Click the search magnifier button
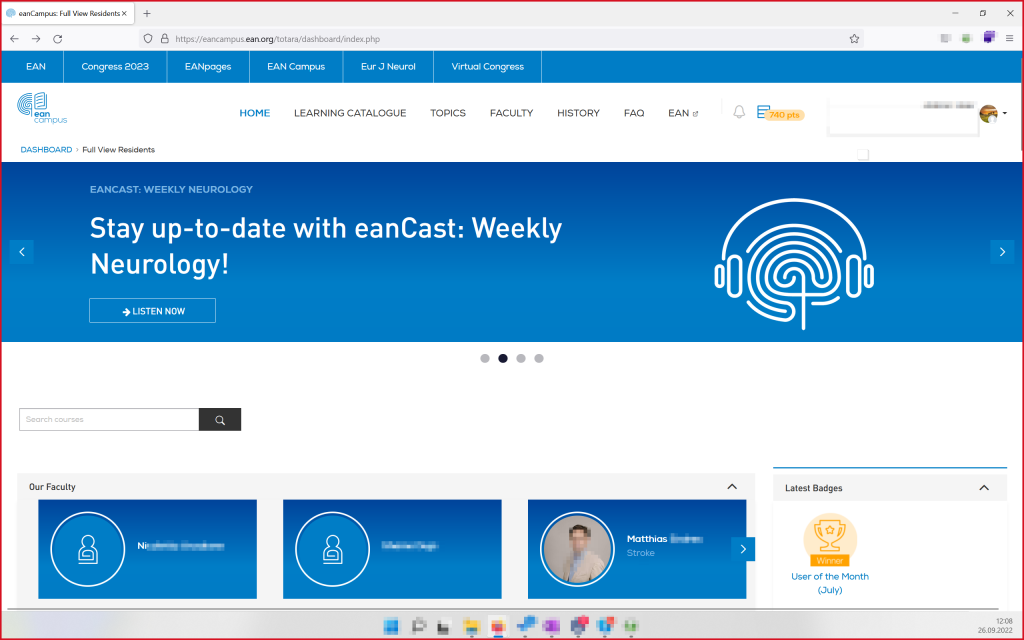The width and height of the screenshot is (1024, 640). (x=220, y=420)
